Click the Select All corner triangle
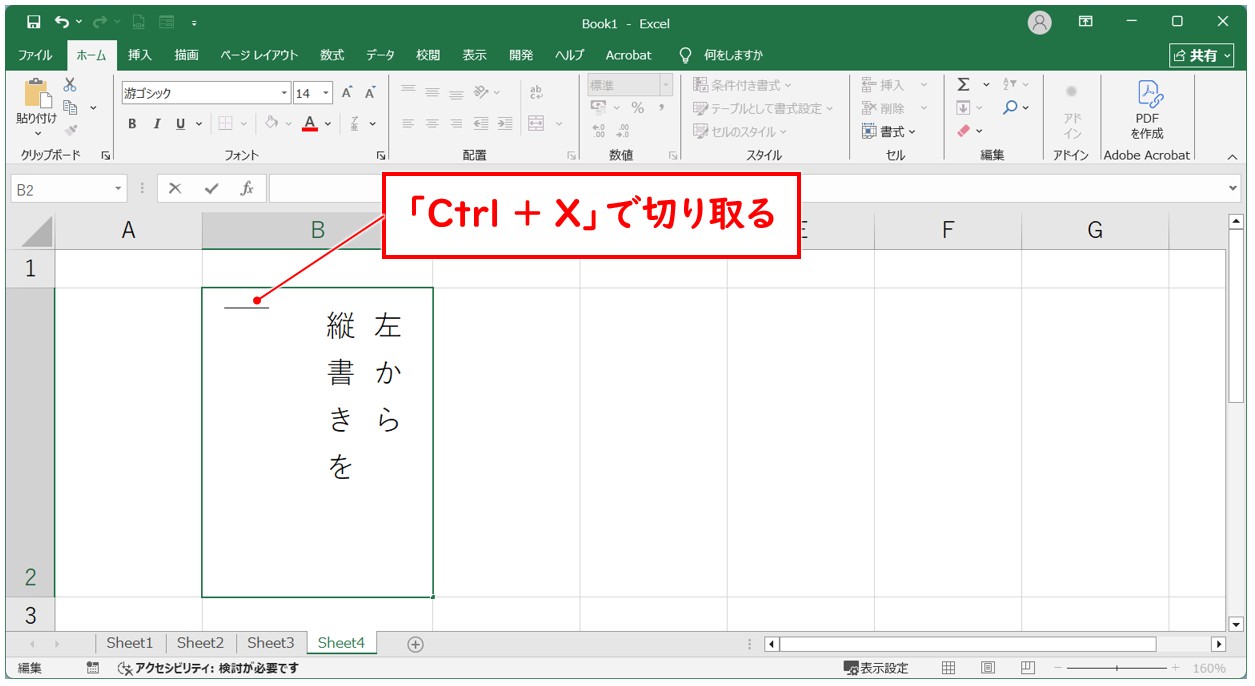Image resolution: width=1255 pixels, height=686 pixels. click(37, 231)
